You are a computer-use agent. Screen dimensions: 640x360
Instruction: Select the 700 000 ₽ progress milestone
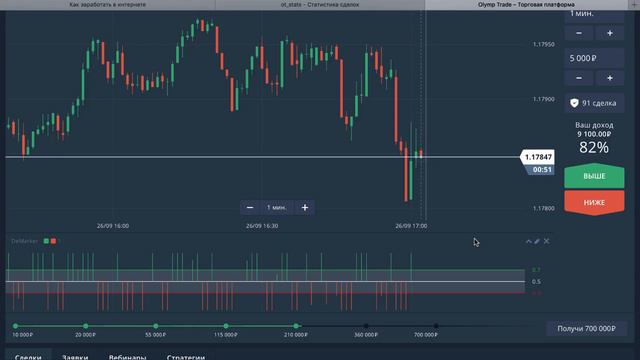[436, 326]
